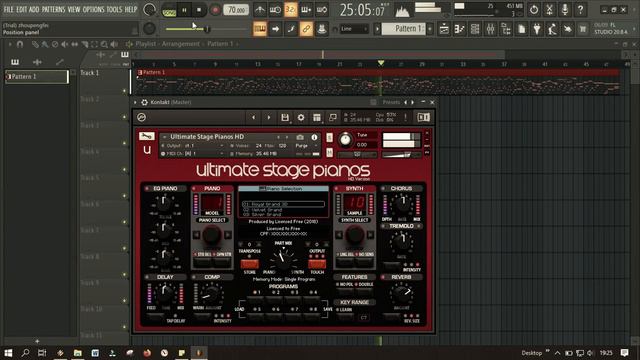Viewport: 640px width, 360px height.
Task: Select previous preset arrow in Kontakt title bar
Action: click(x=405, y=102)
